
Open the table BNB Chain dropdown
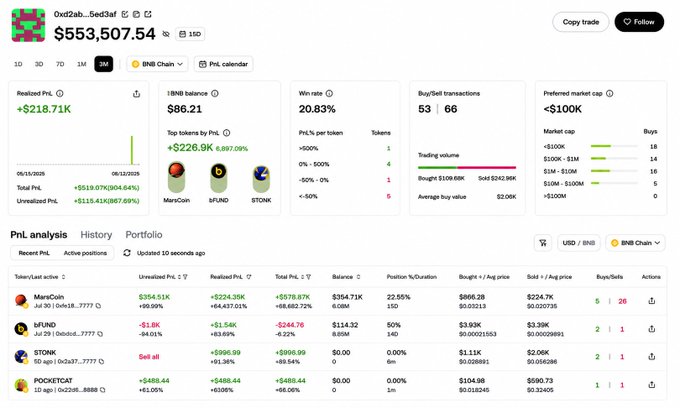pos(635,243)
